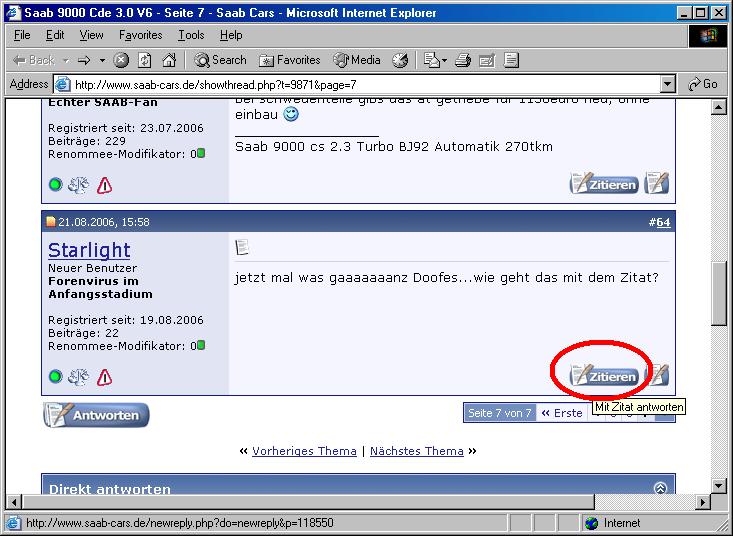The image size is (733, 536).
Task: Click the Edit page toolbar icon
Action: (487, 60)
